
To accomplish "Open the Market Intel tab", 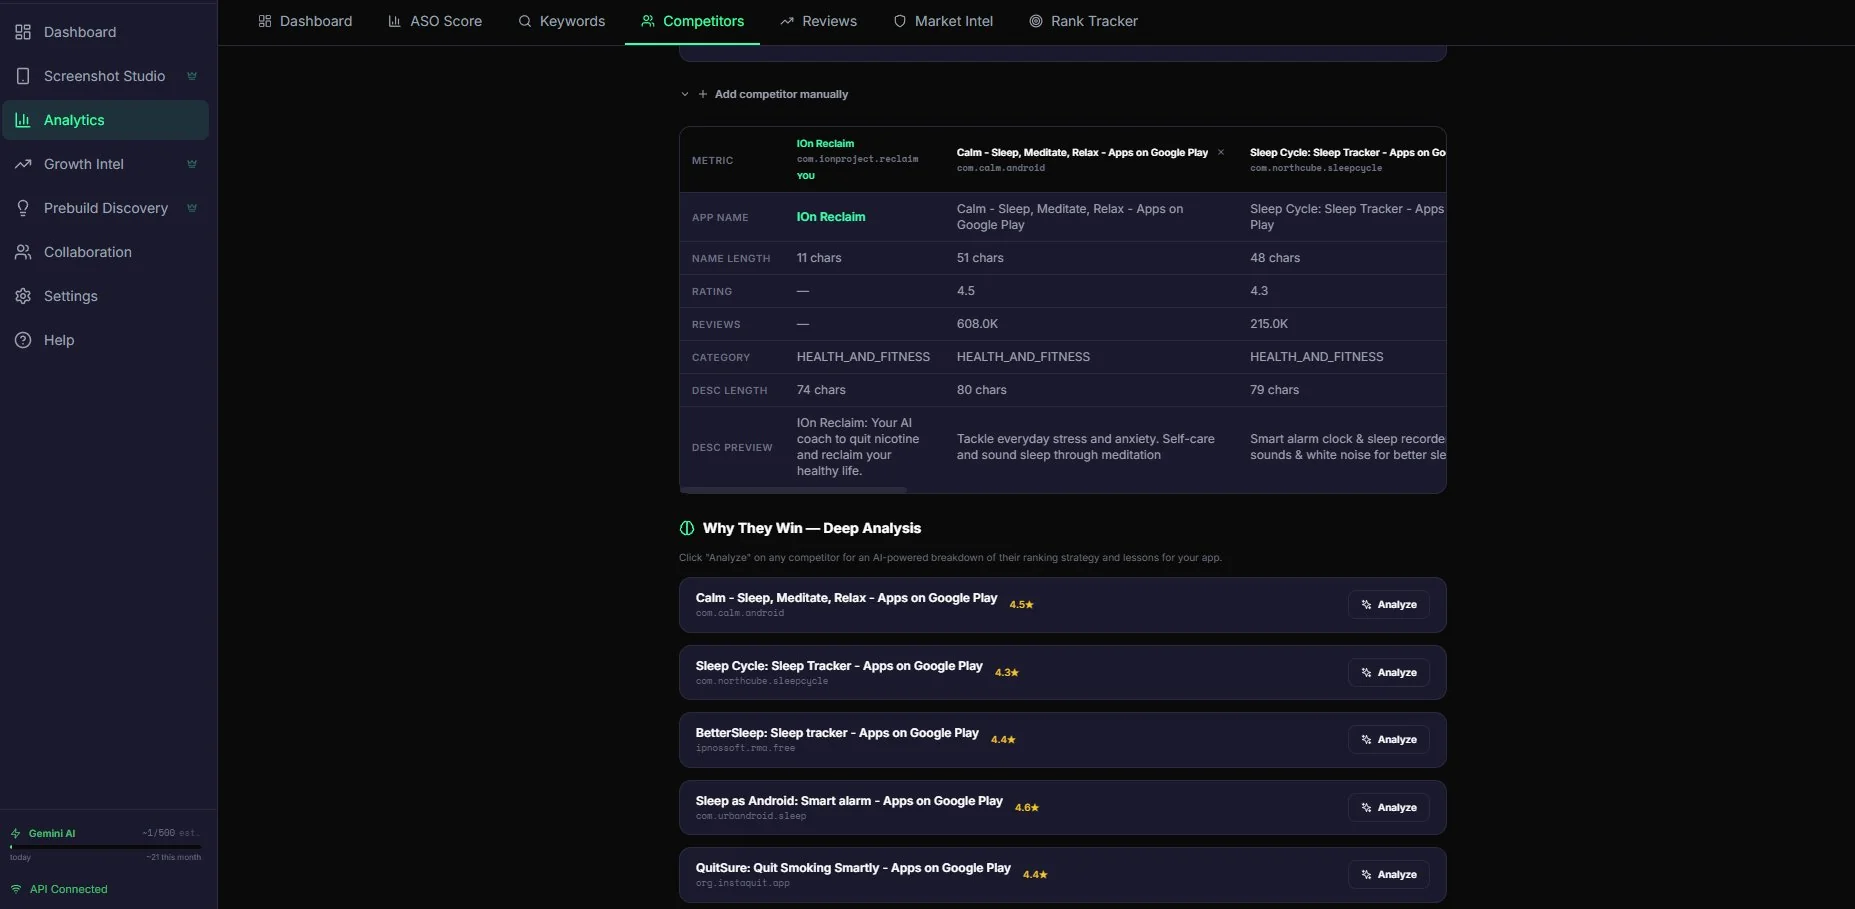I will 943,21.
